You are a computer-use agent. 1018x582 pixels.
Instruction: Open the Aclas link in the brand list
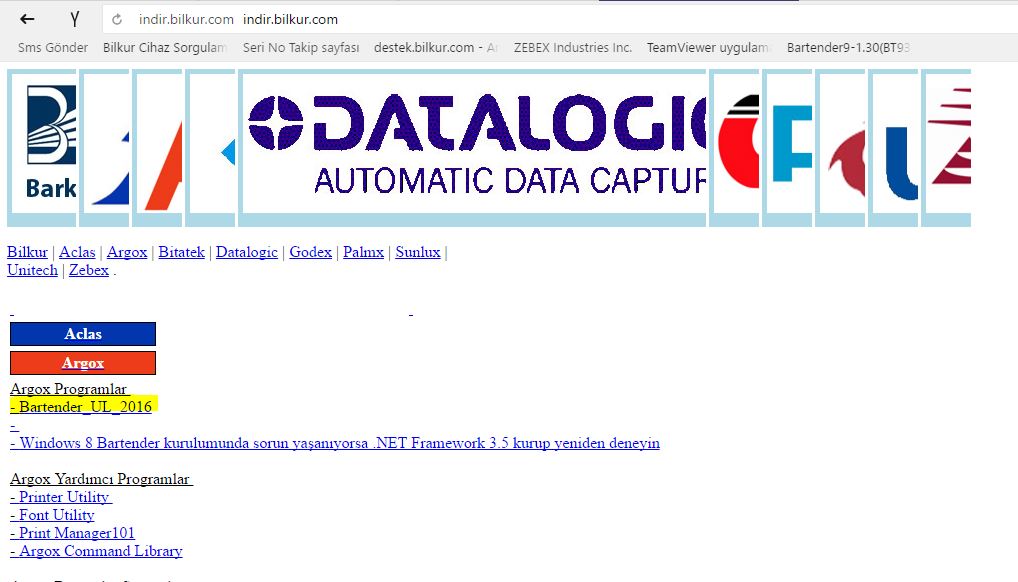77,252
